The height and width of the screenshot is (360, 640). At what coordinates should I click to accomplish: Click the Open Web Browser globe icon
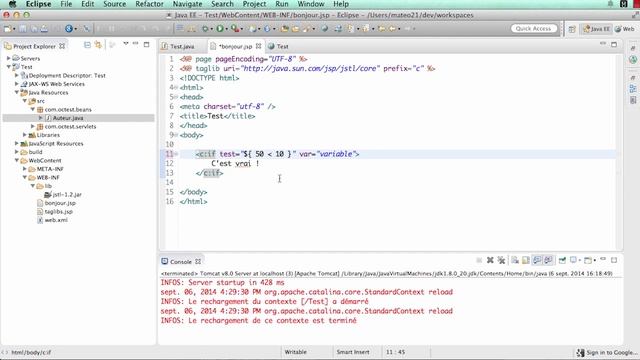coord(325,29)
